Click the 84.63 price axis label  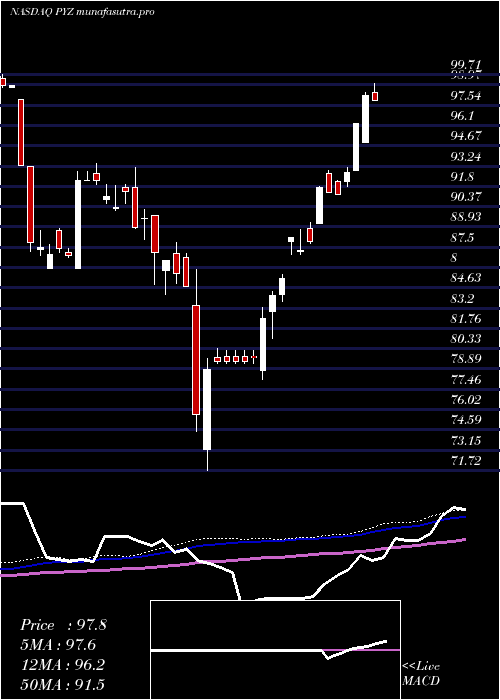(x=466, y=278)
